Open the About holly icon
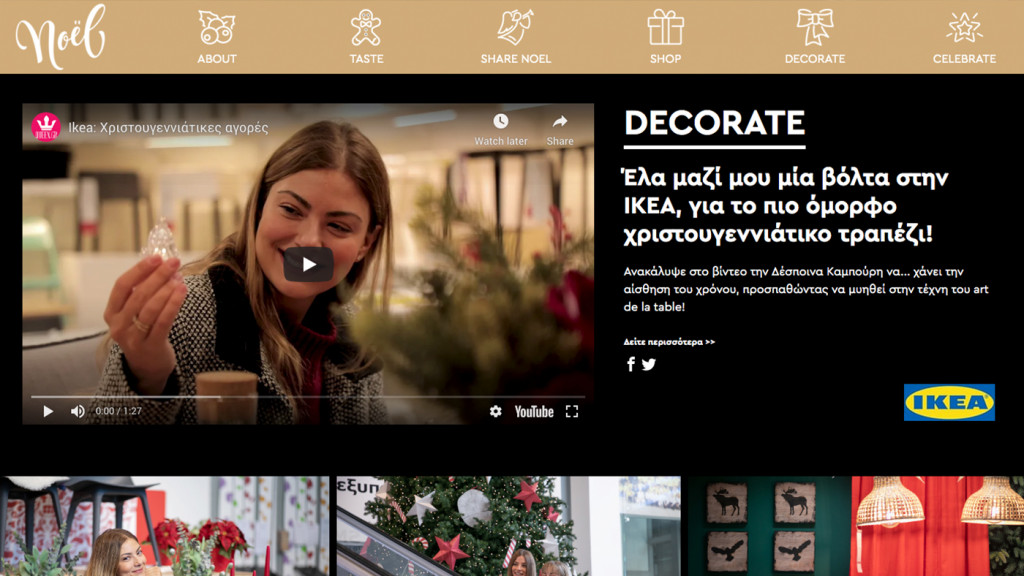 click(x=217, y=27)
